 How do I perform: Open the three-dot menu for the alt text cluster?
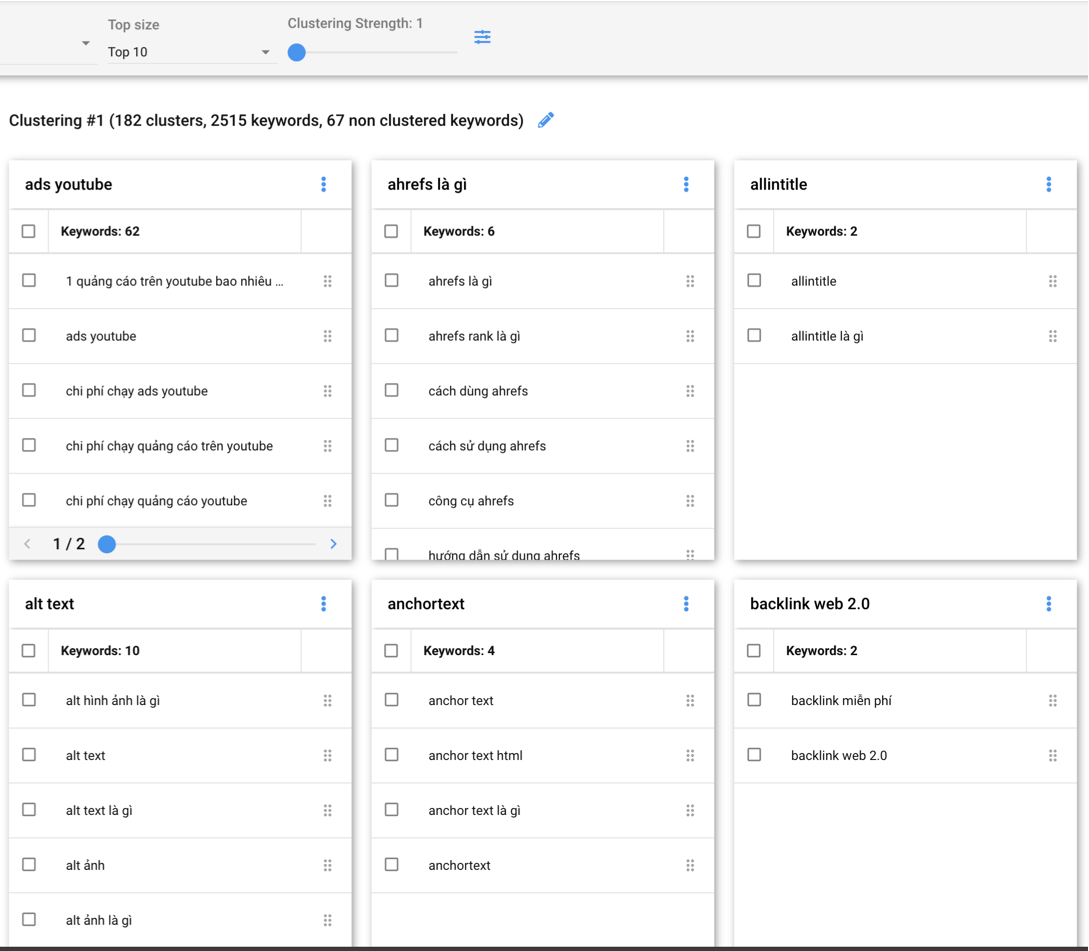[324, 604]
